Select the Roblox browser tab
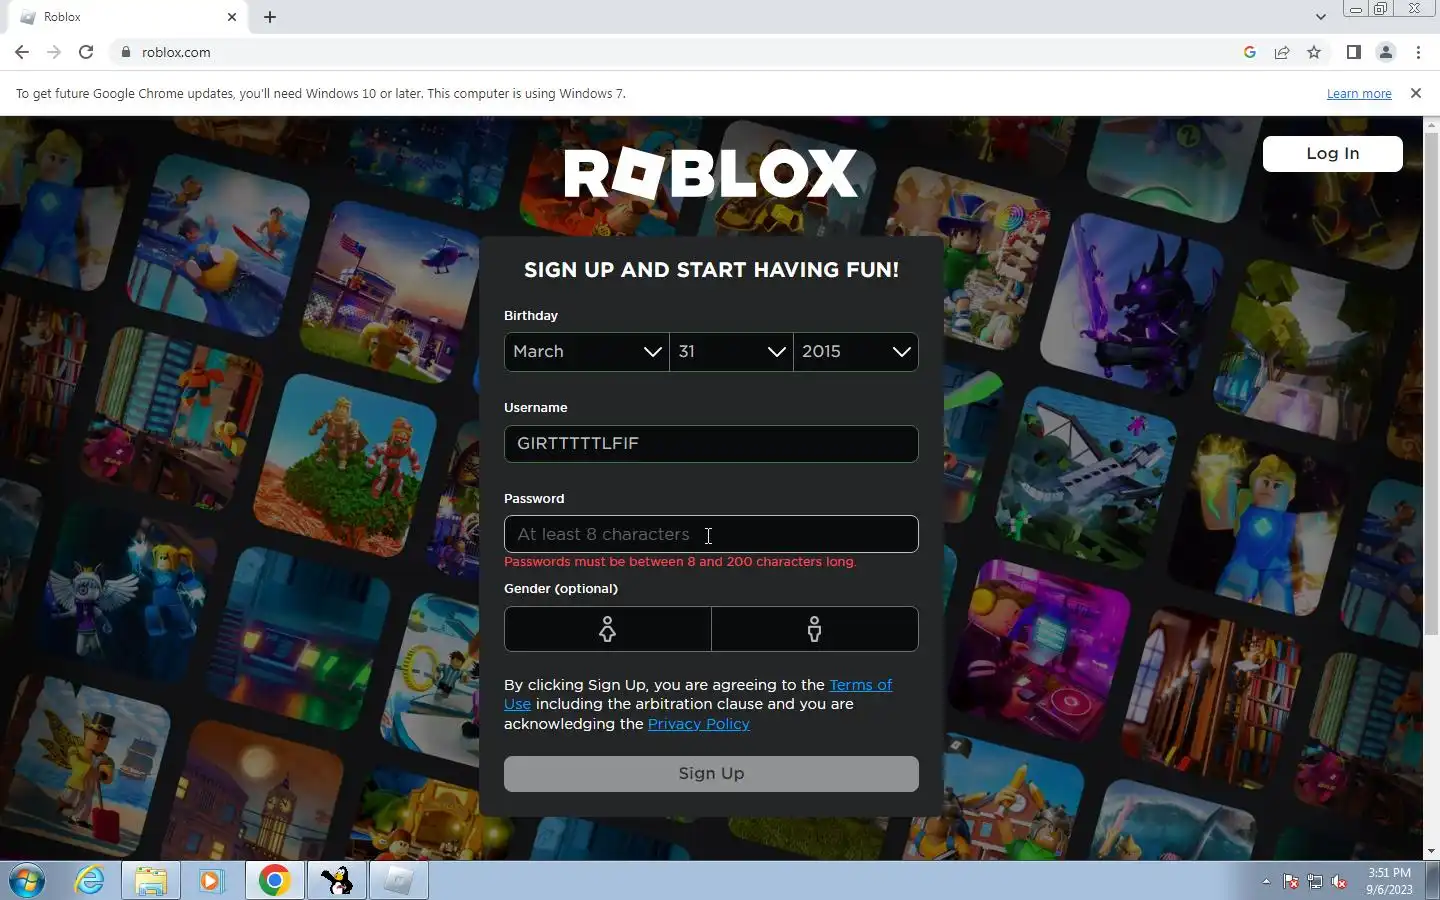Image resolution: width=1440 pixels, height=900 pixels. (x=128, y=17)
